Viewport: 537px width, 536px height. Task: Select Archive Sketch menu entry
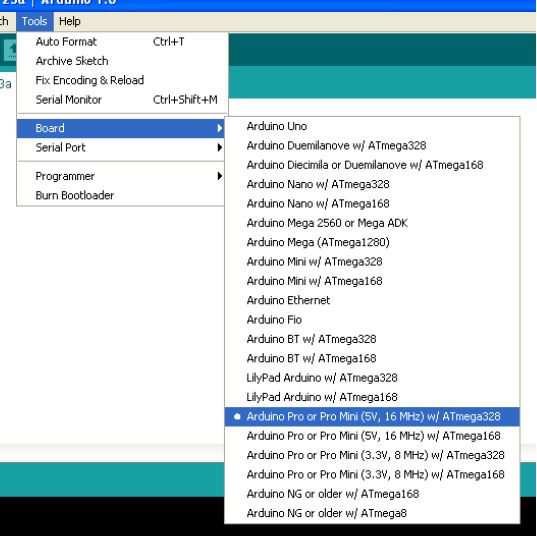click(122, 61)
